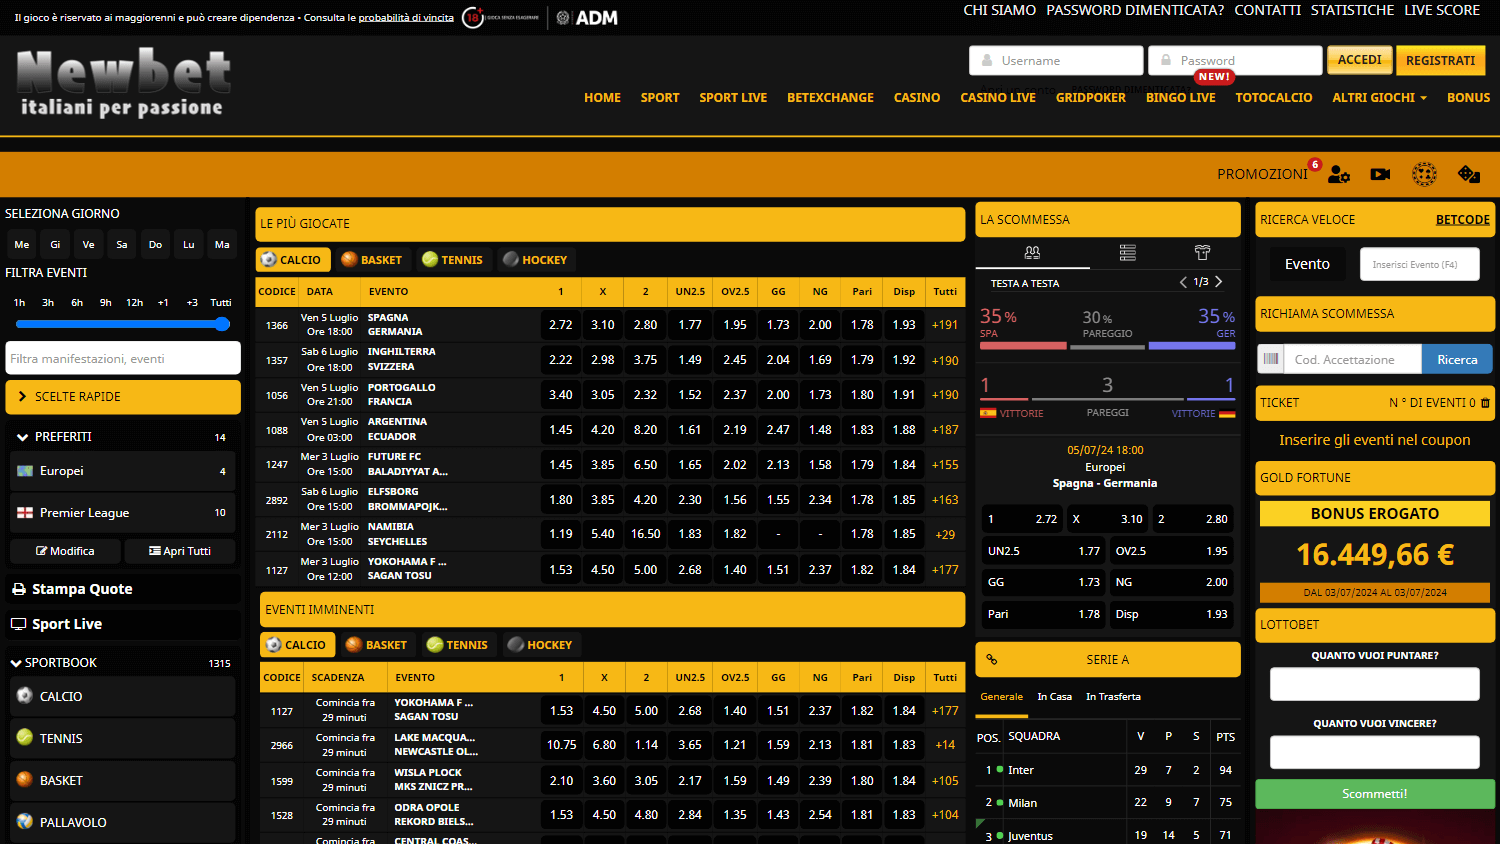Toggle the Ve day filter
Image resolution: width=1500 pixels, height=844 pixels.
[89, 244]
